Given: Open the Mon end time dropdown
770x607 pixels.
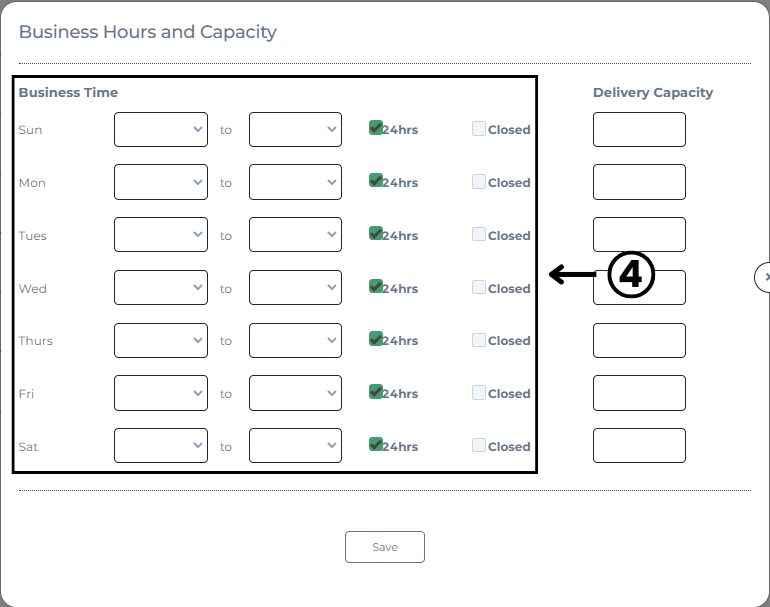Looking at the screenshot, I should (295, 182).
